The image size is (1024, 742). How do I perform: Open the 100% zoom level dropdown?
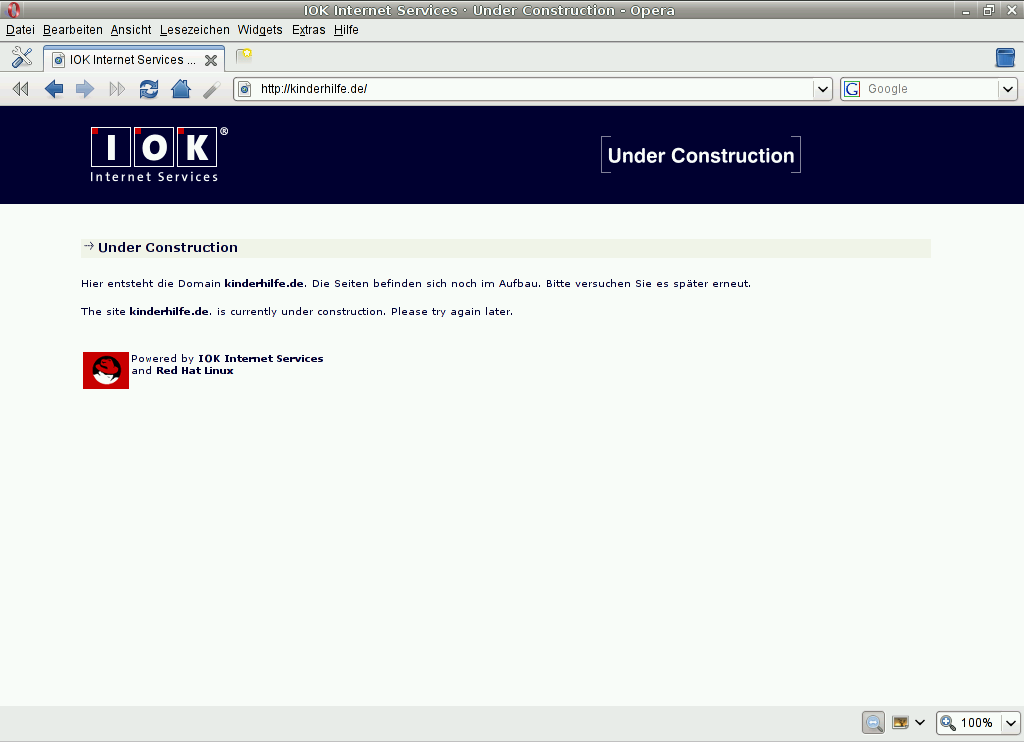(1010, 722)
